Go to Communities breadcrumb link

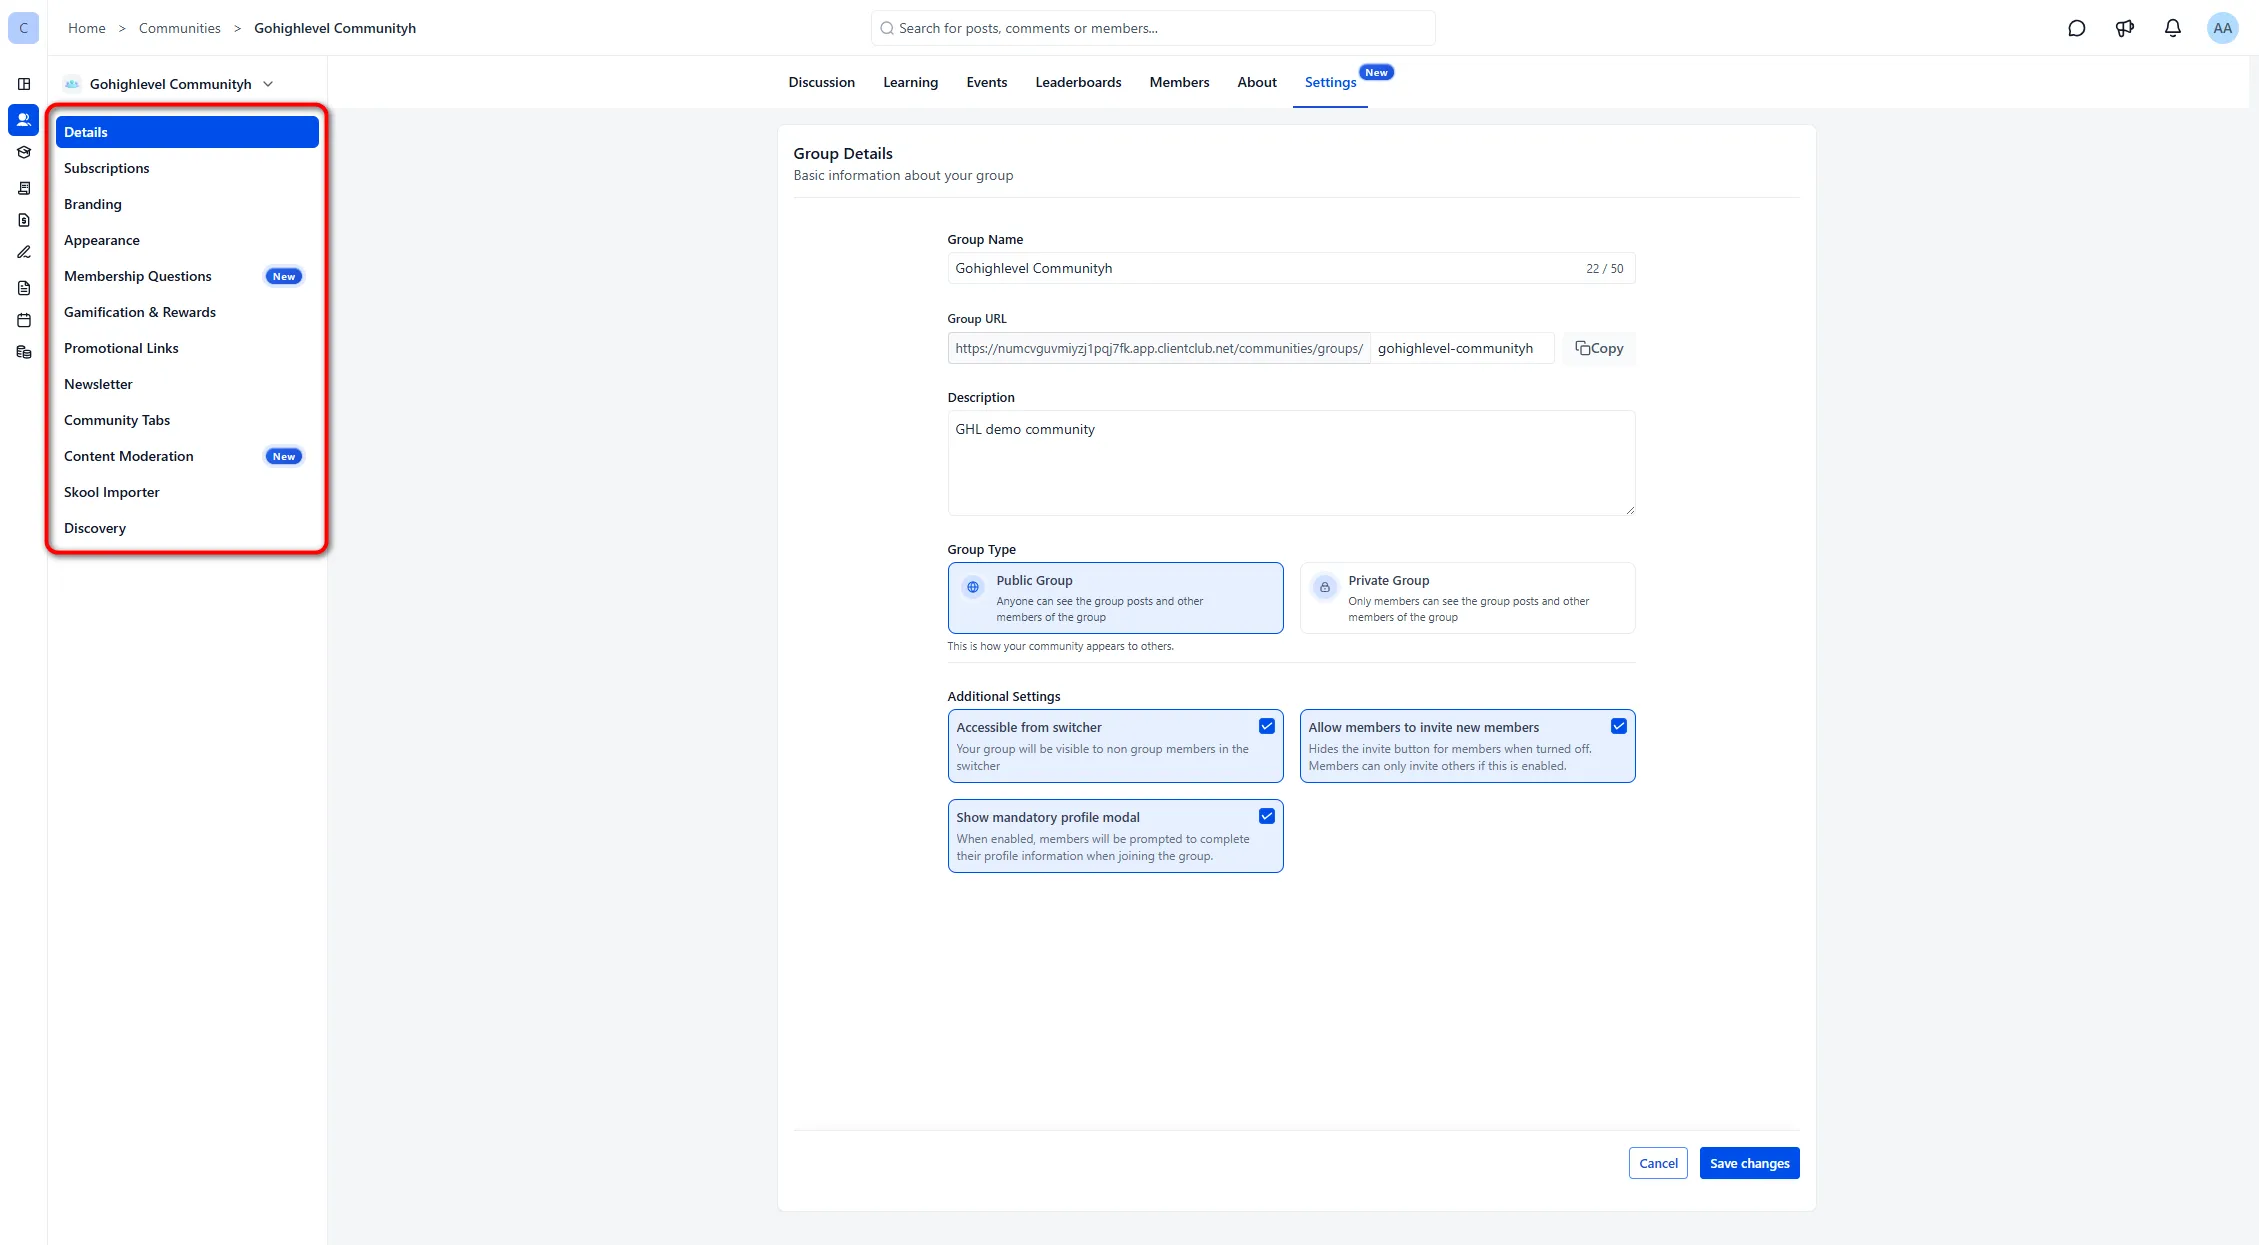click(180, 28)
